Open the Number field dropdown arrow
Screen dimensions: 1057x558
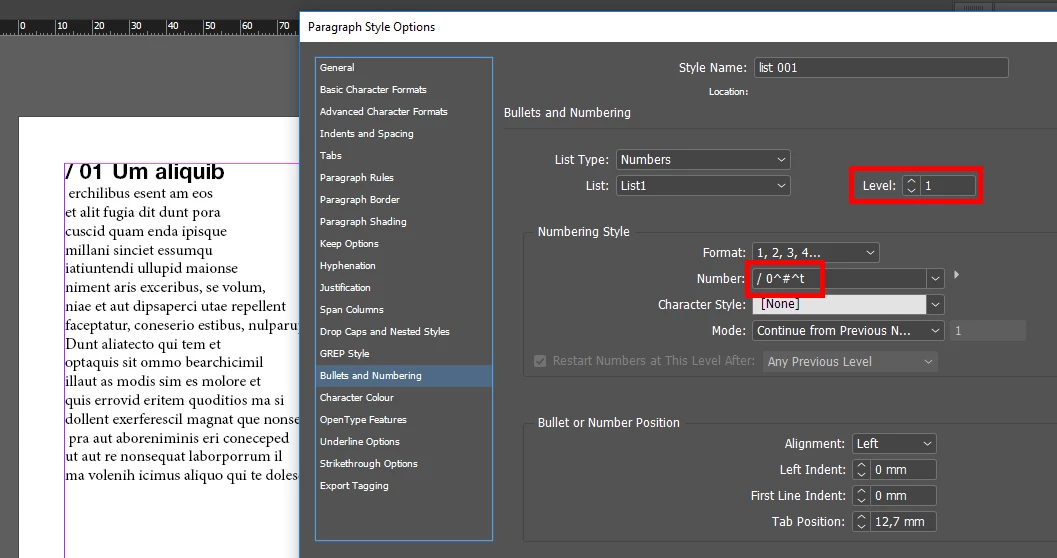(x=935, y=278)
